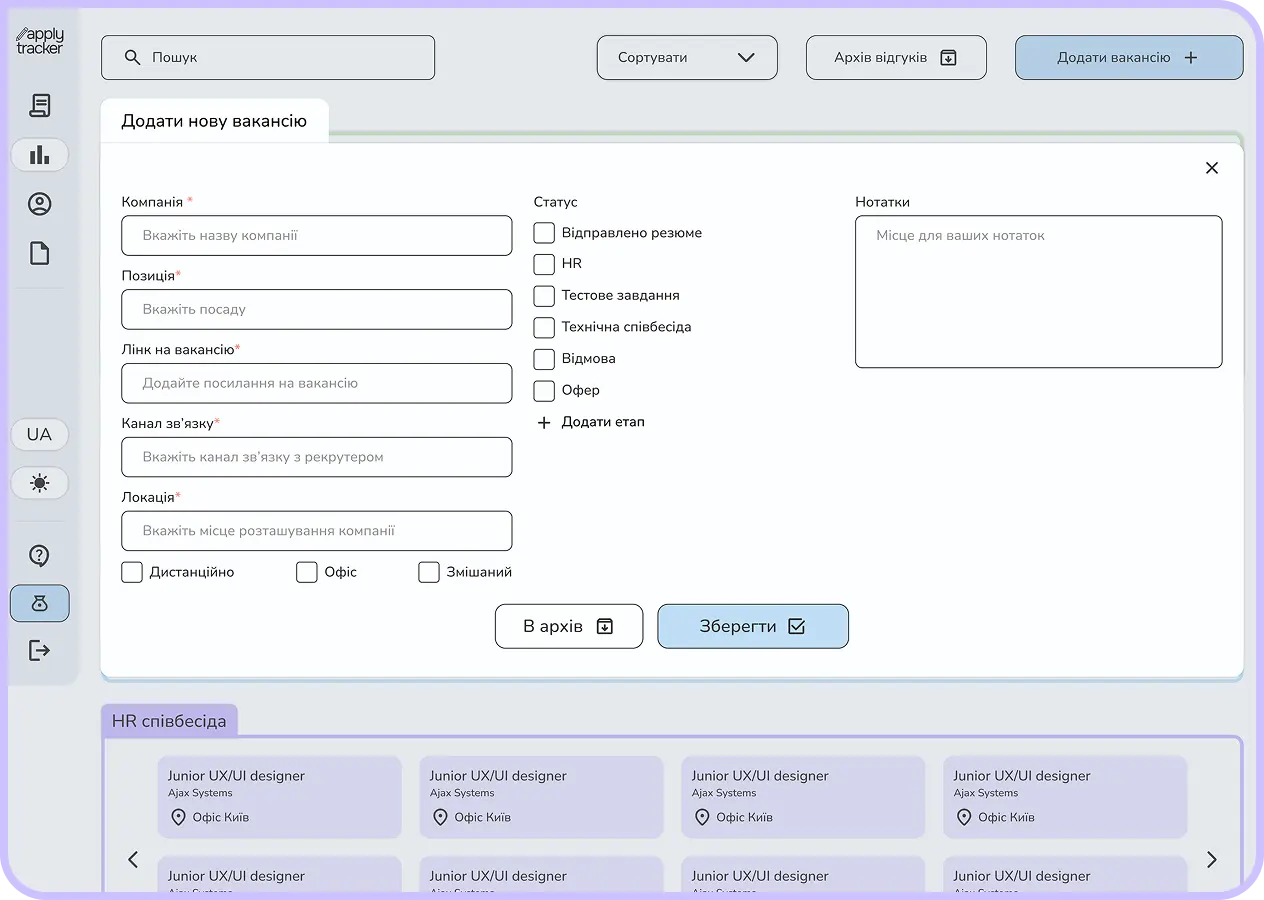Click the money bag donate icon
The width and height of the screenshot is (1264, 900).
point(40,604)
